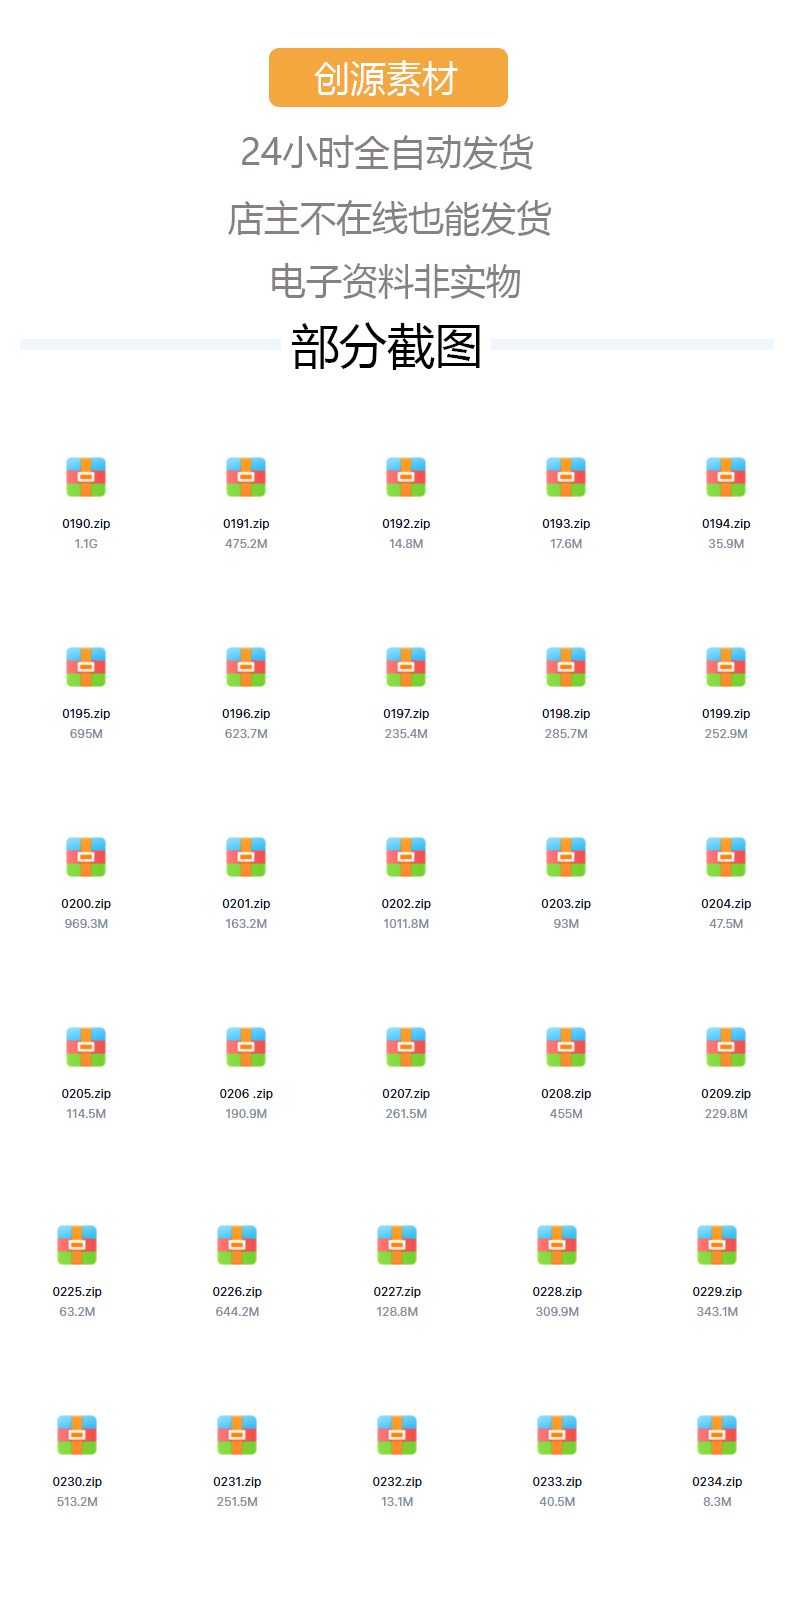The height and width of the screenshot is (1600, 800).
Task: Click the 店主不在线也能发货 text line
Action: click(x=390, y=218)
